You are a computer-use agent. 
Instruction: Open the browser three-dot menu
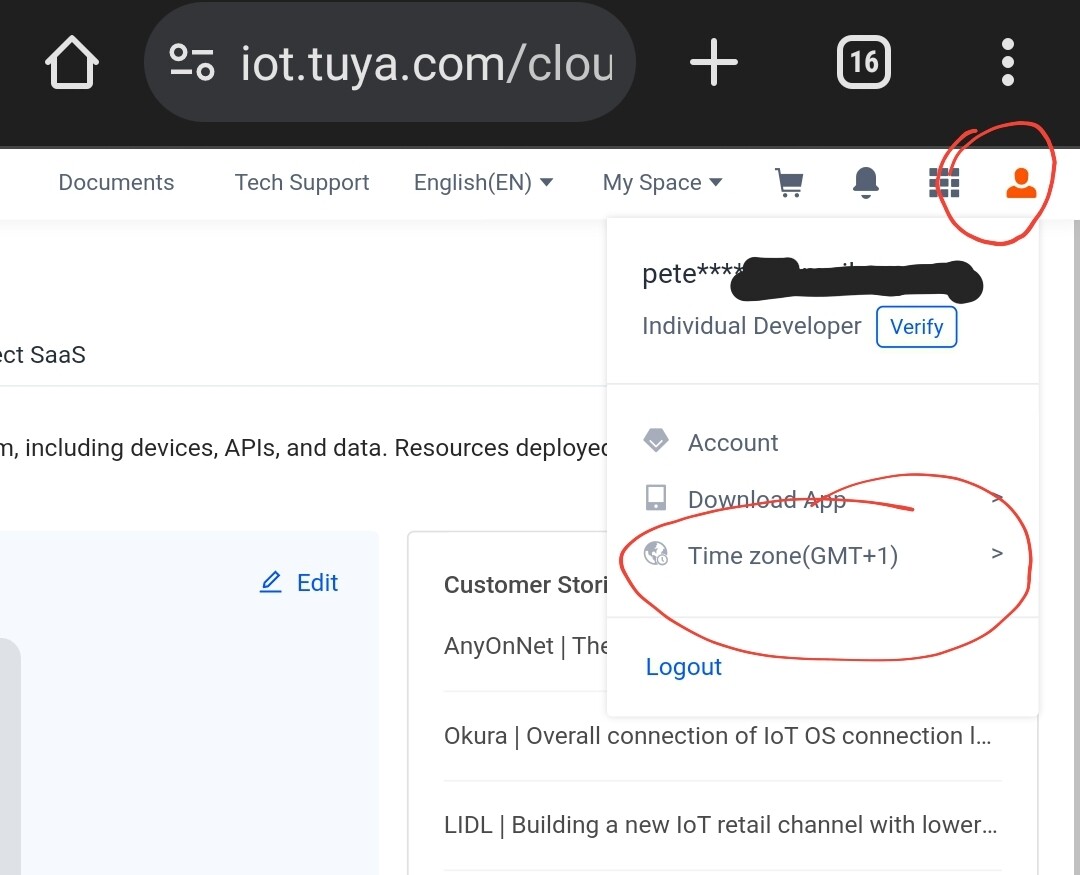1007,63
